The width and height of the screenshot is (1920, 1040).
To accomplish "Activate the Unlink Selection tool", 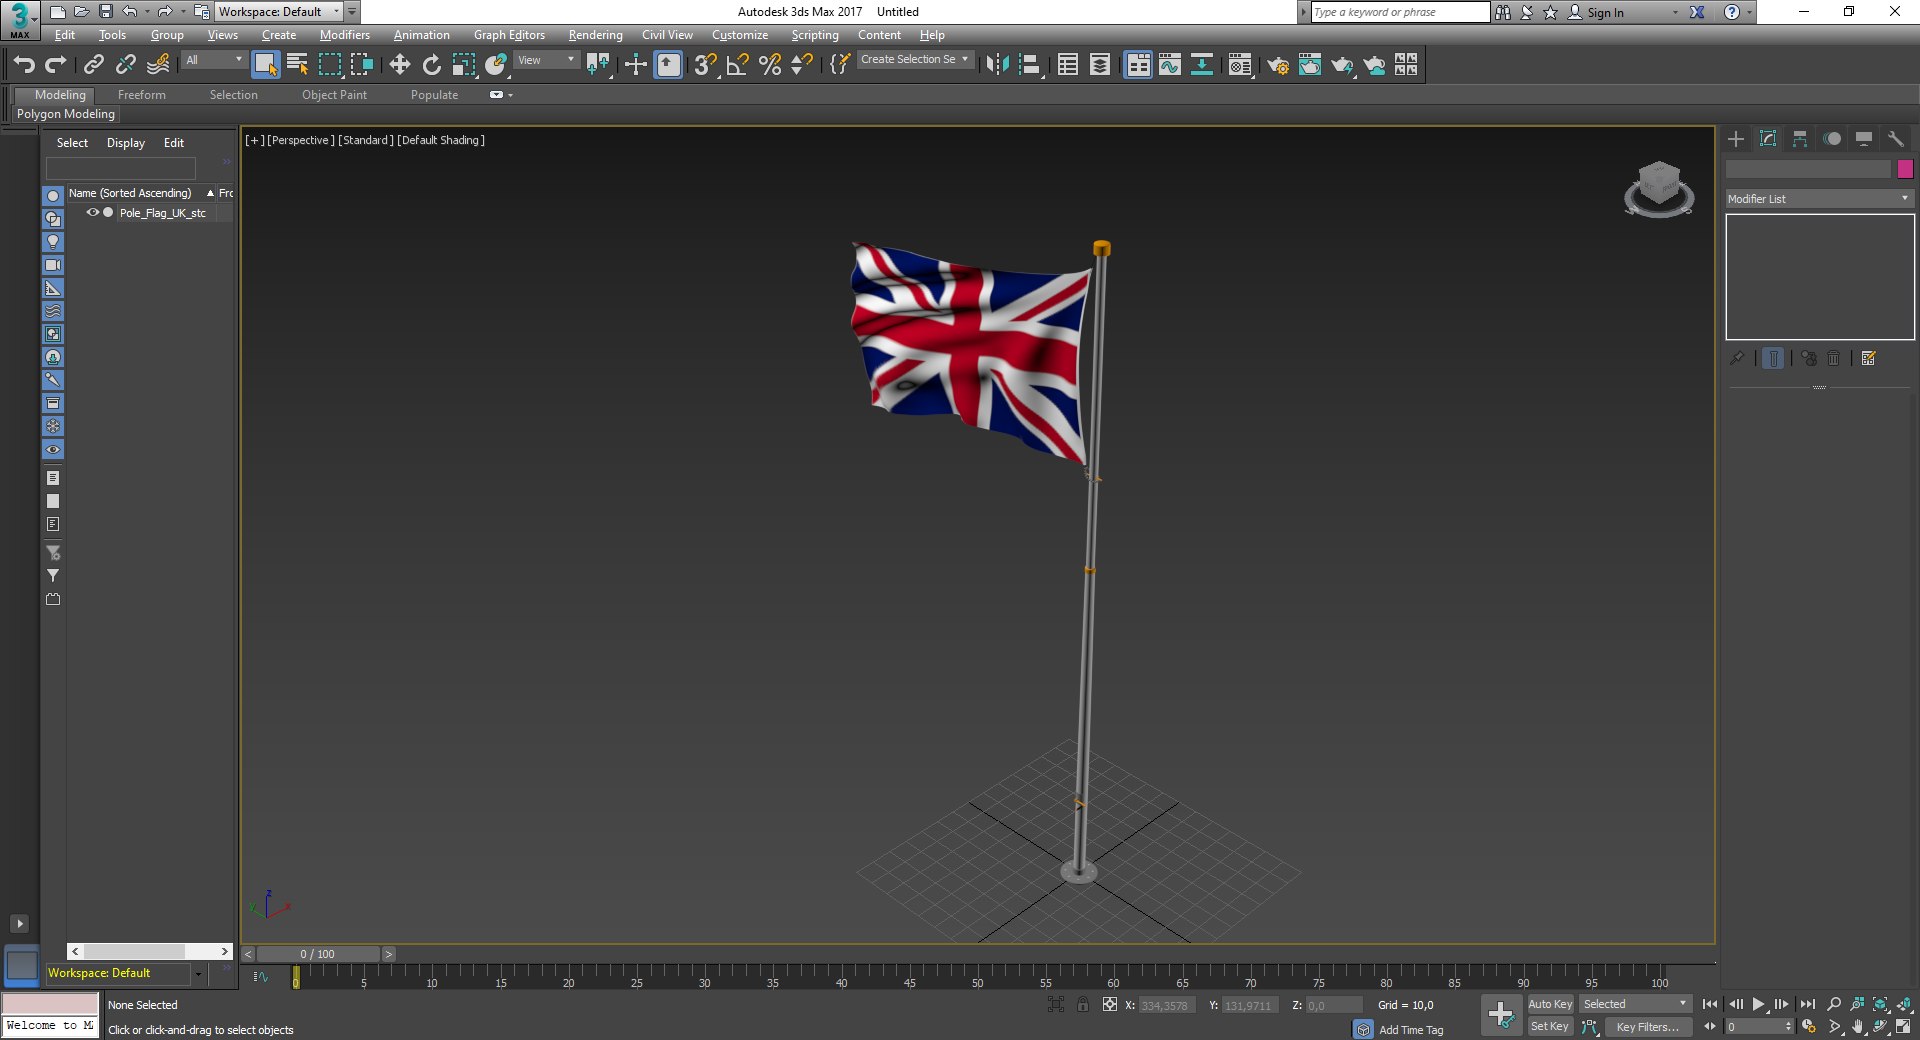I will tap(126, 65).
